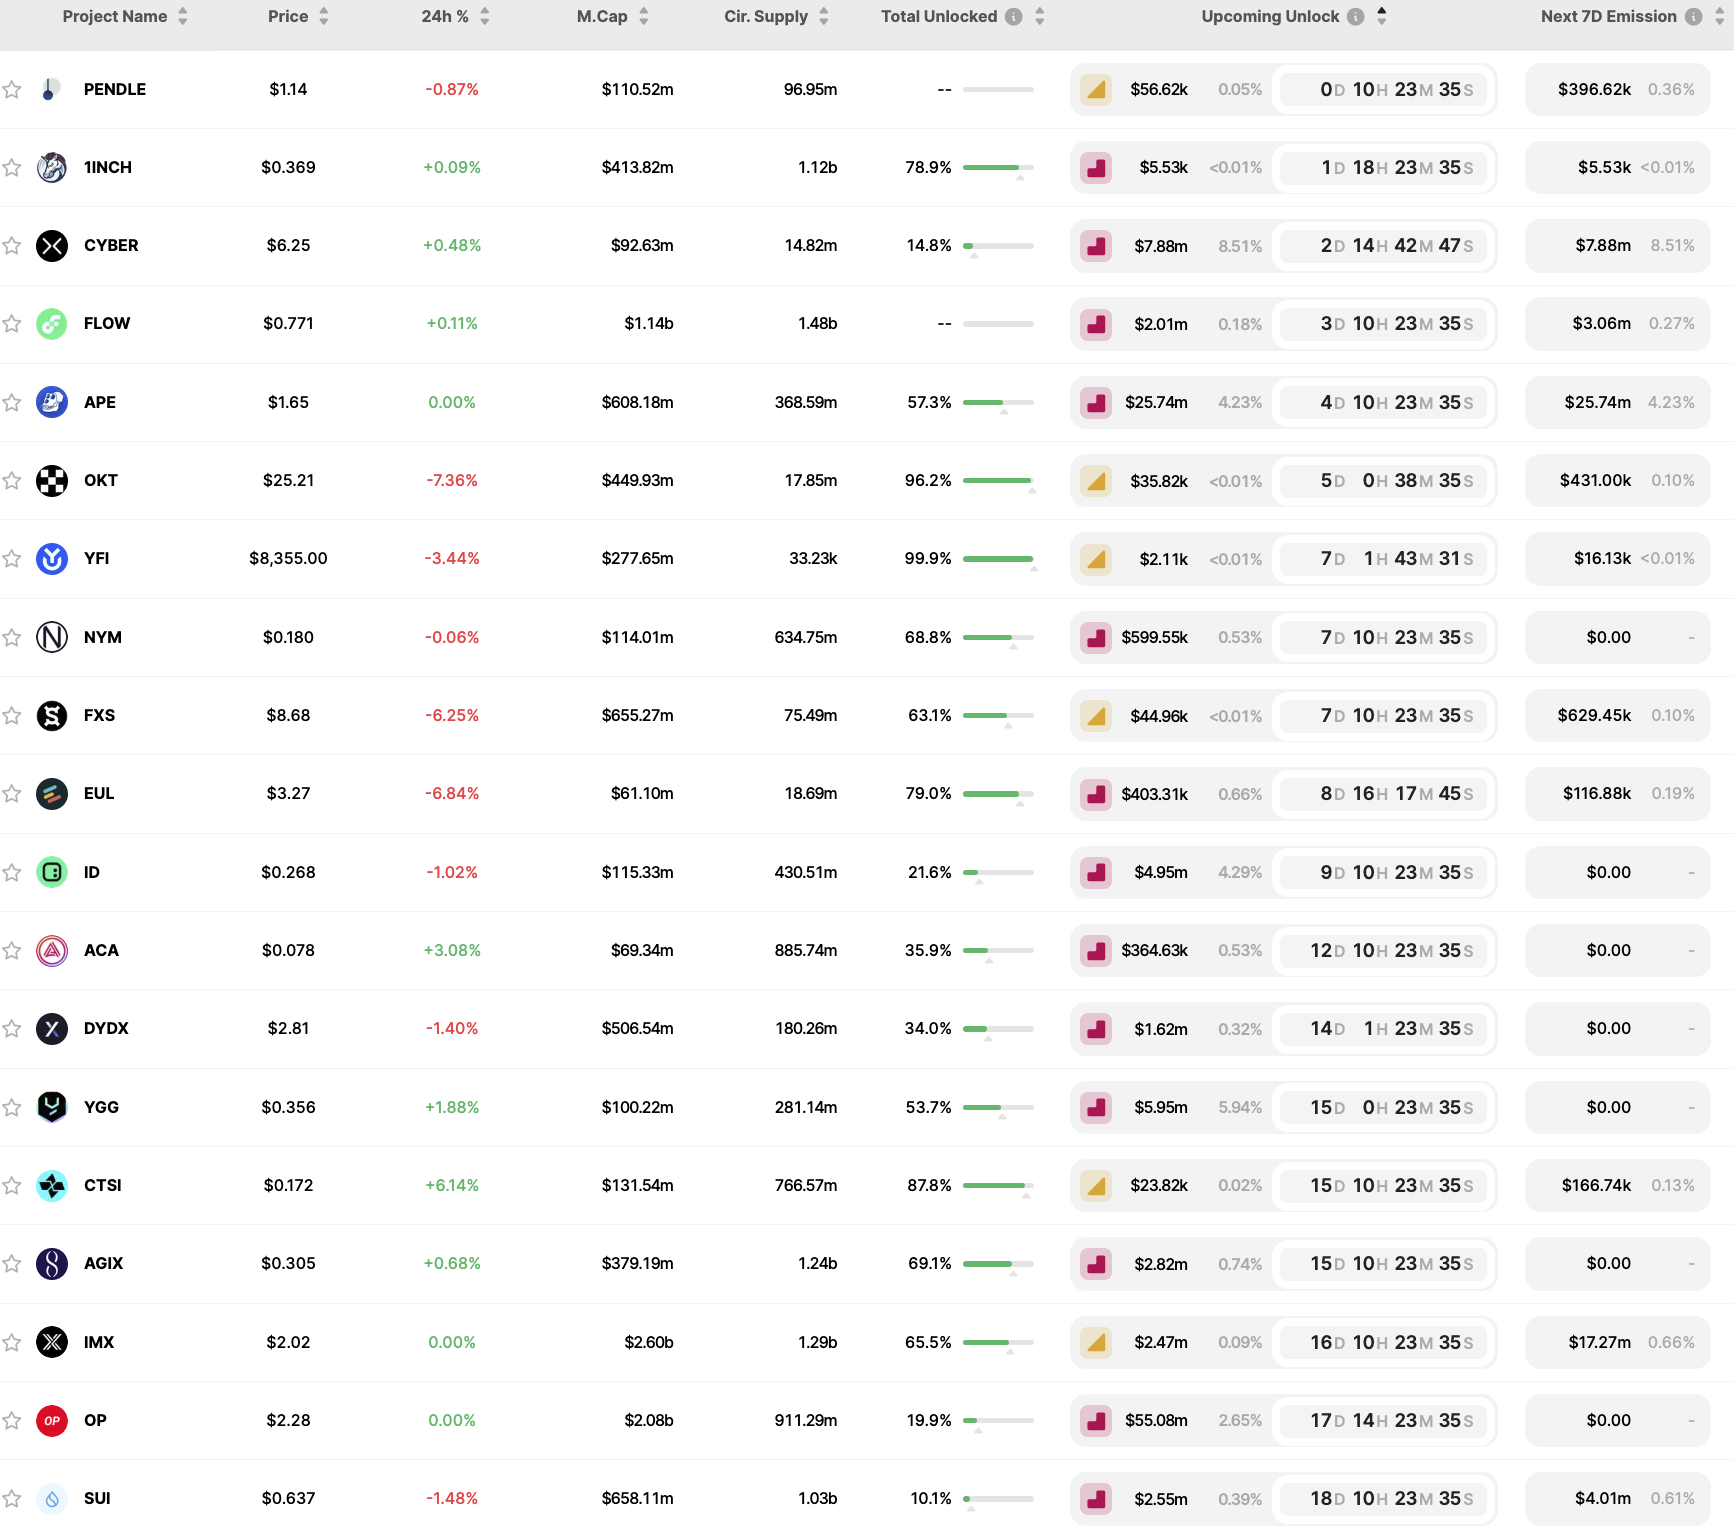Viewport: 1734px width, 1532px height.
Task: Click the CYBER project logo icon
Action: click(x=52, y=246)
